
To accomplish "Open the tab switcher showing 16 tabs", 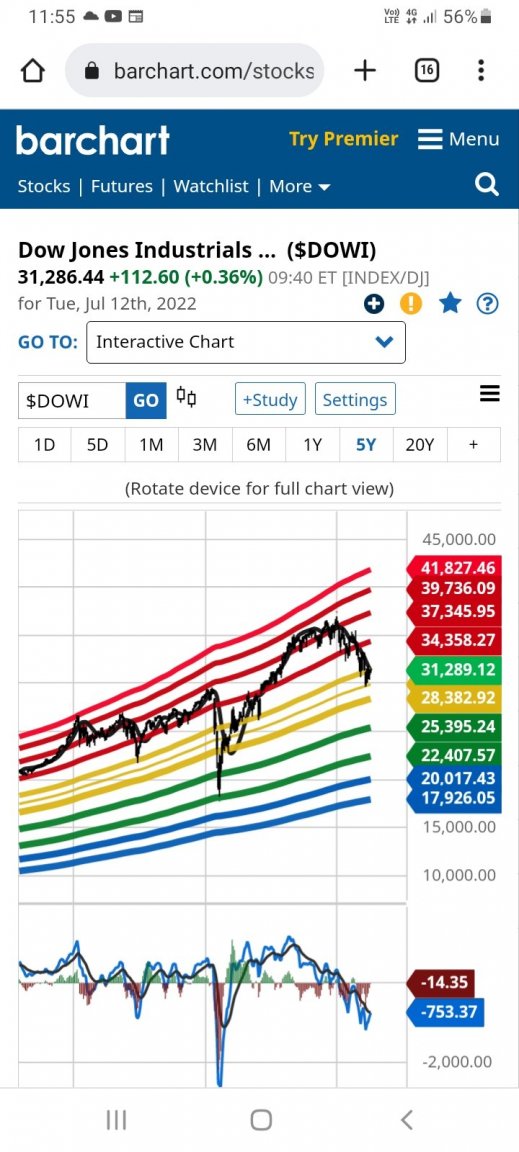I will tap(427, 71).
